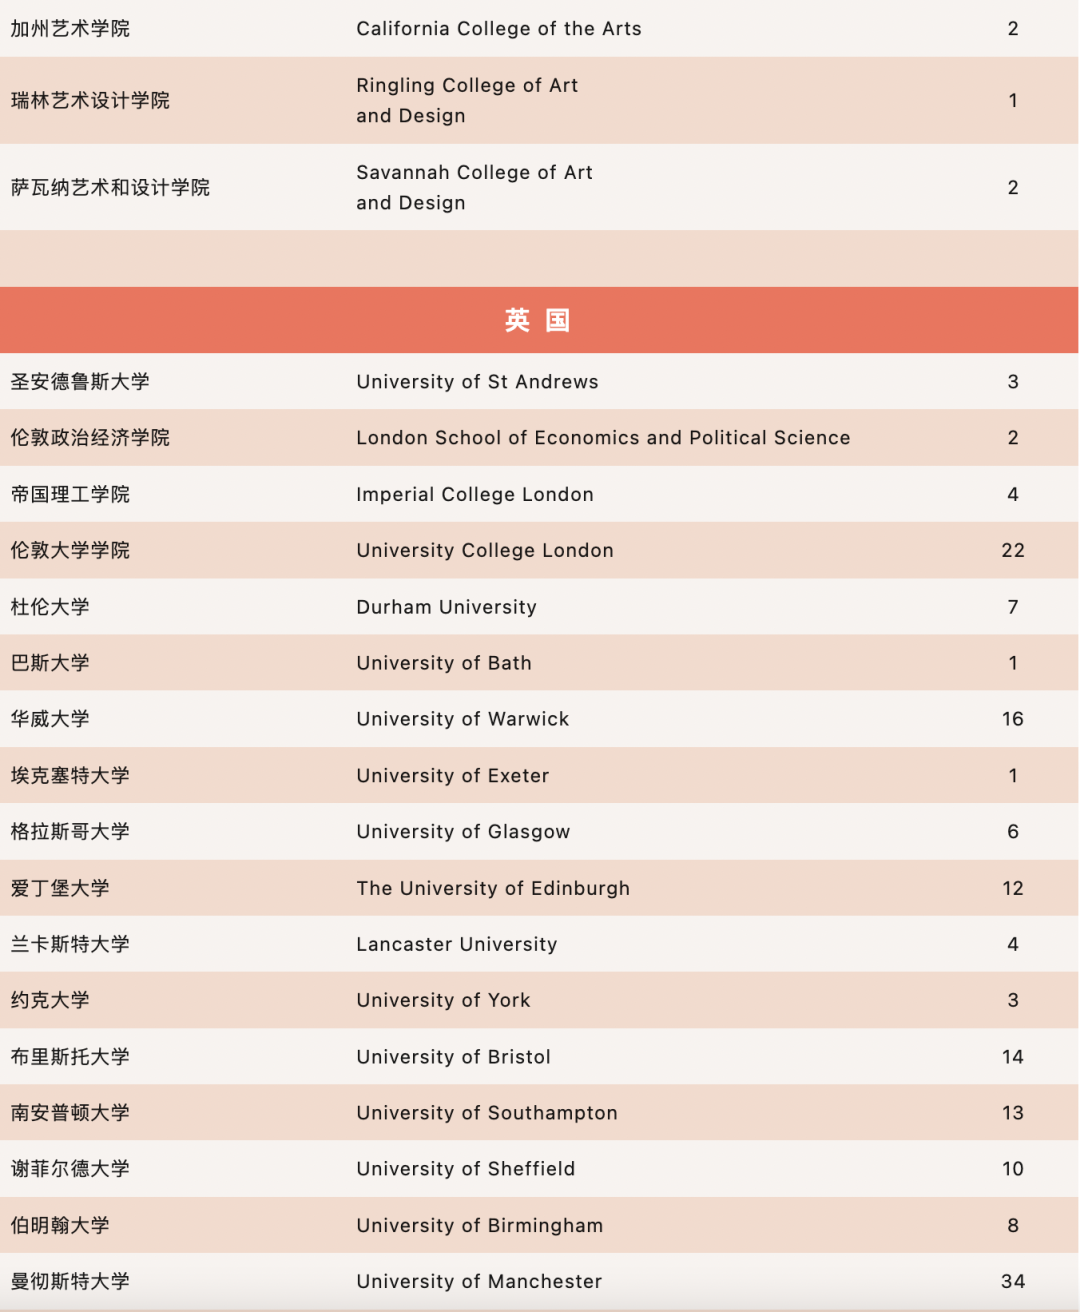Select the 加州艺术学院 Chinese name cell

[x=70, y=29]
